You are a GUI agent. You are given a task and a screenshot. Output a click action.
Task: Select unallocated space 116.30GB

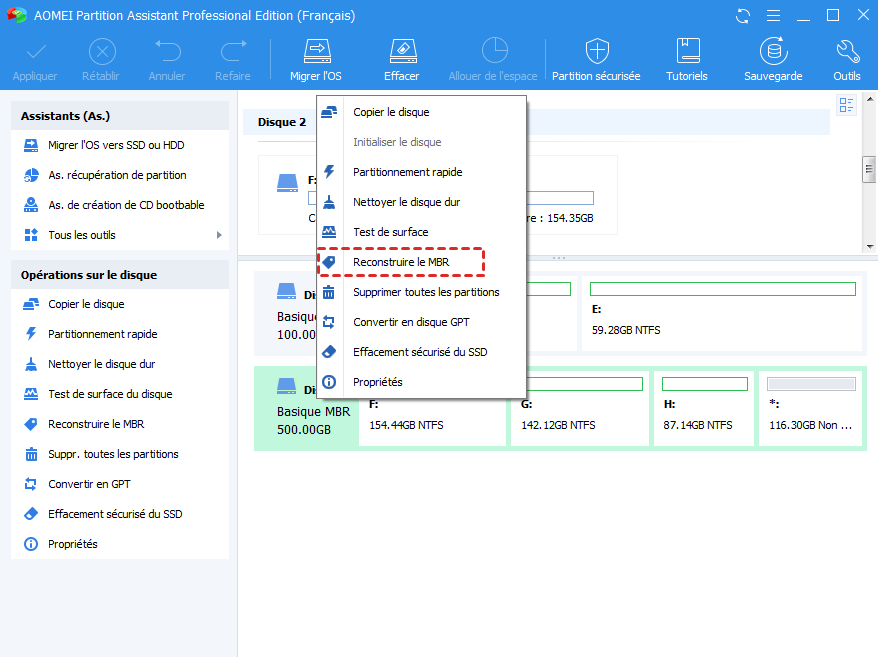click(x=810, y=408)
